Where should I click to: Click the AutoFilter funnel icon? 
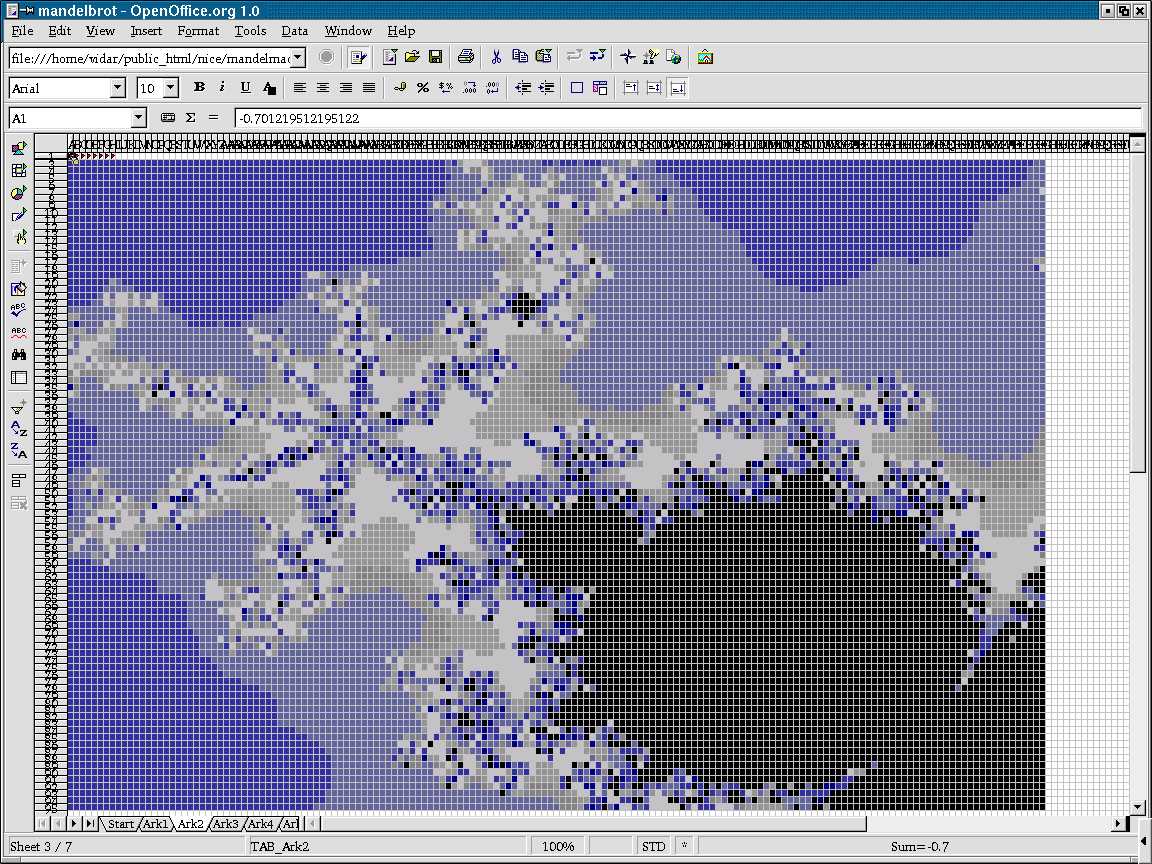pyautogui.click(x=19, y=407)
